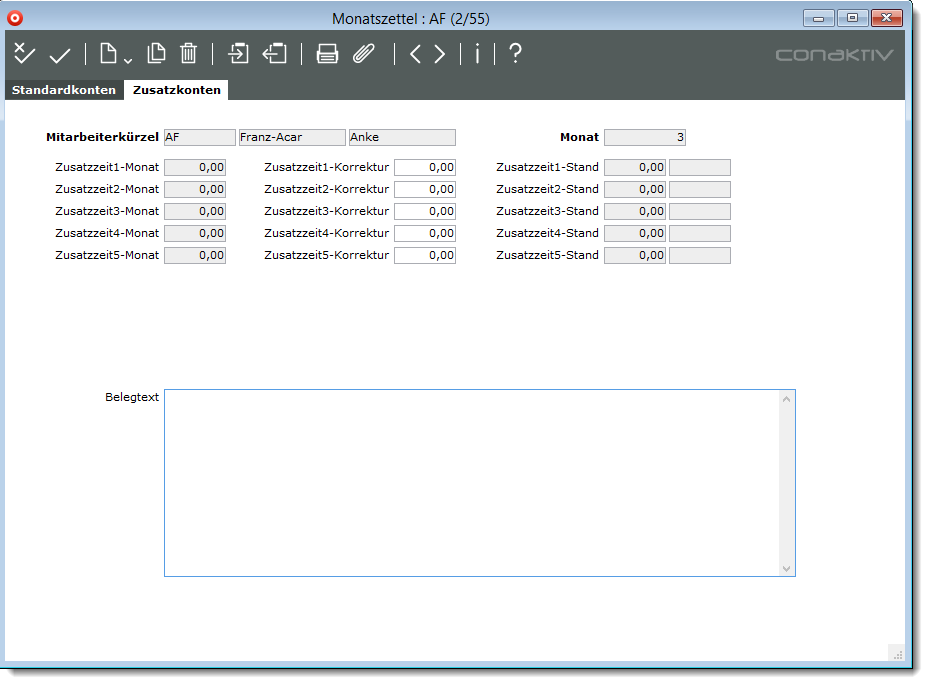
Task: Open the dropdown arrow beside new document
Action: (x=127, y=60)
